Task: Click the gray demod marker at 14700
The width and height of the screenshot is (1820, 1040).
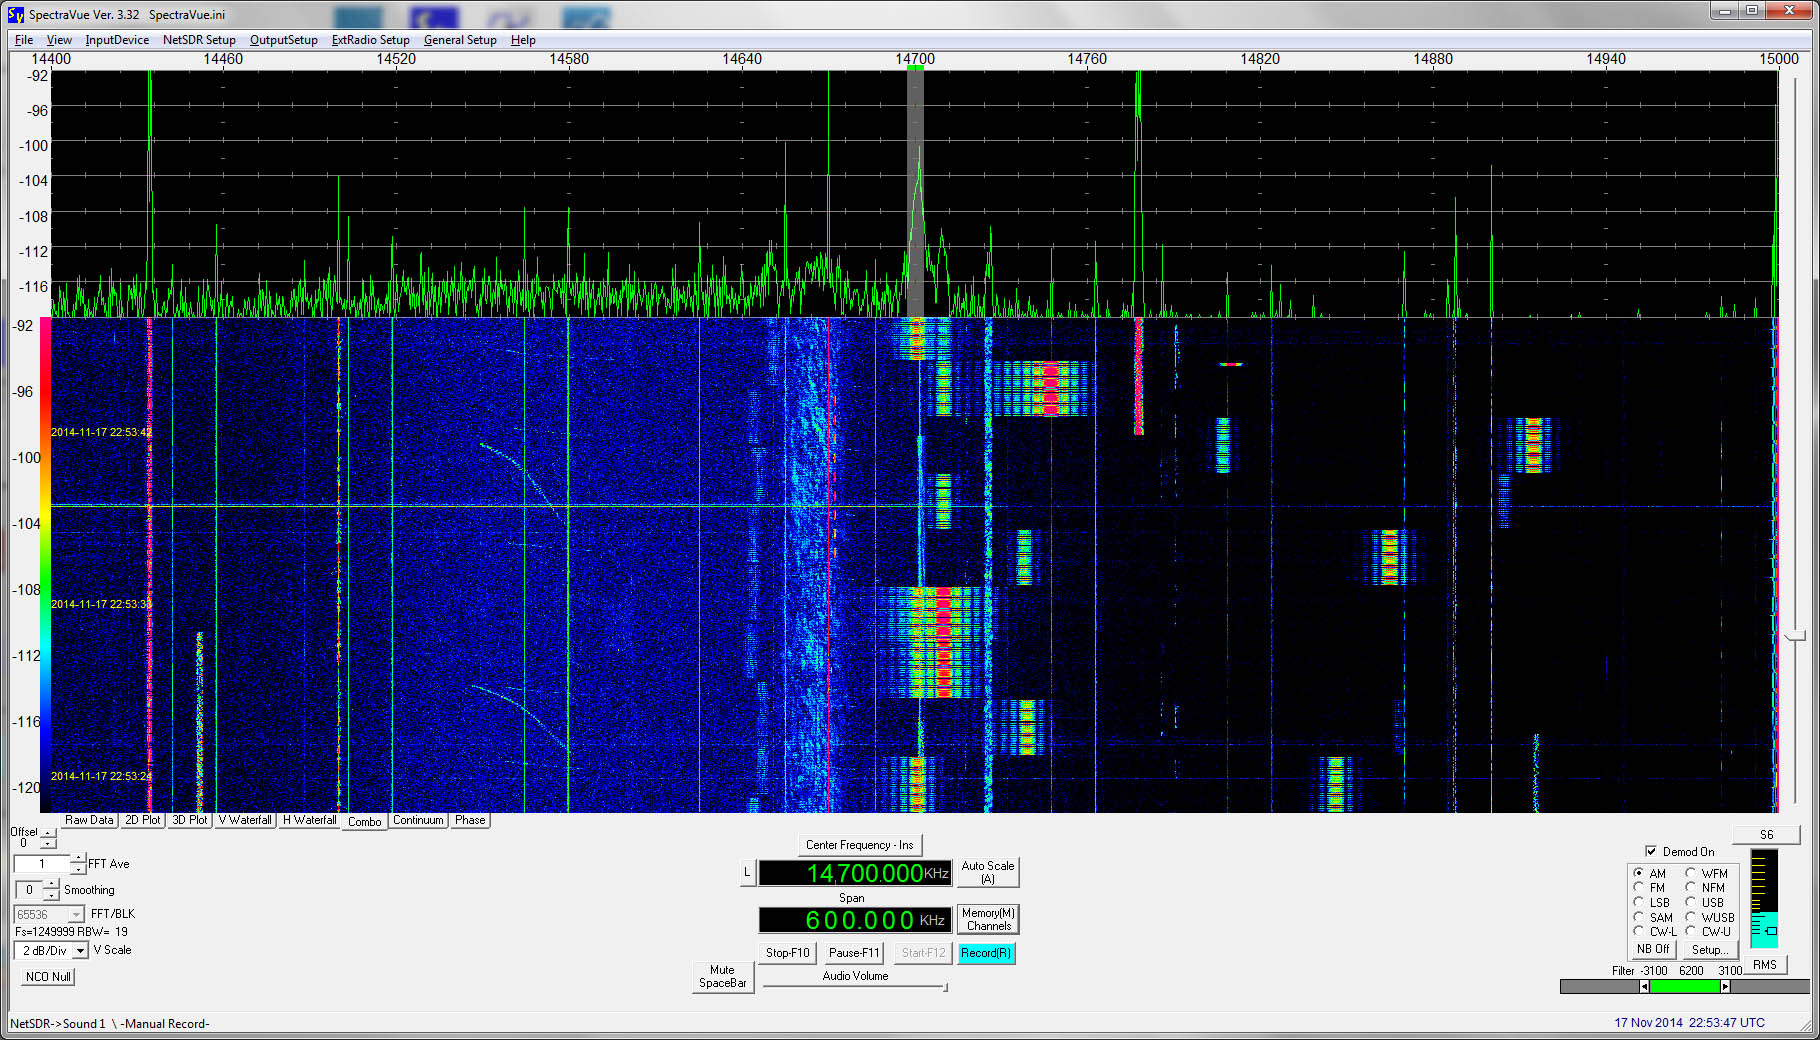Action: coord(915,193)
